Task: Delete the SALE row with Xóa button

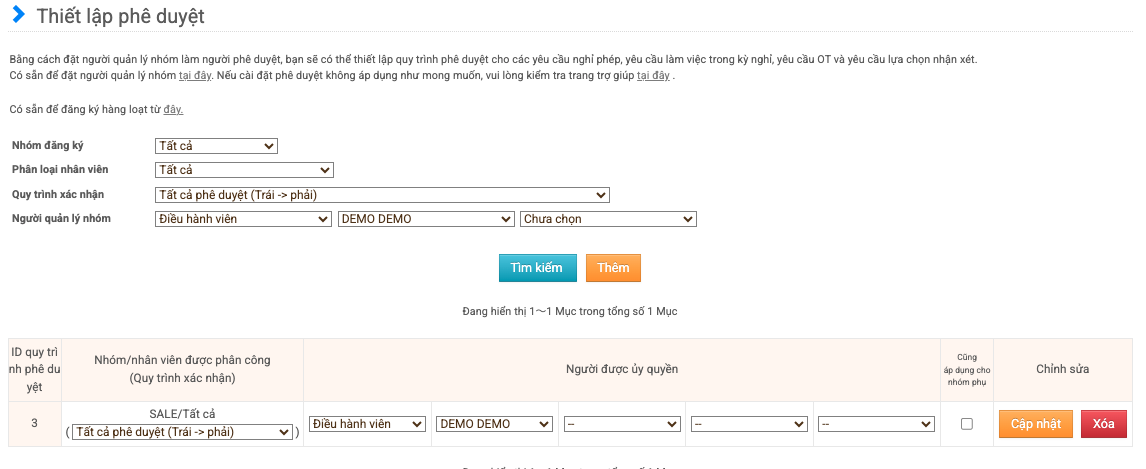Action: pyautogui.click(x=1103, y=424)
